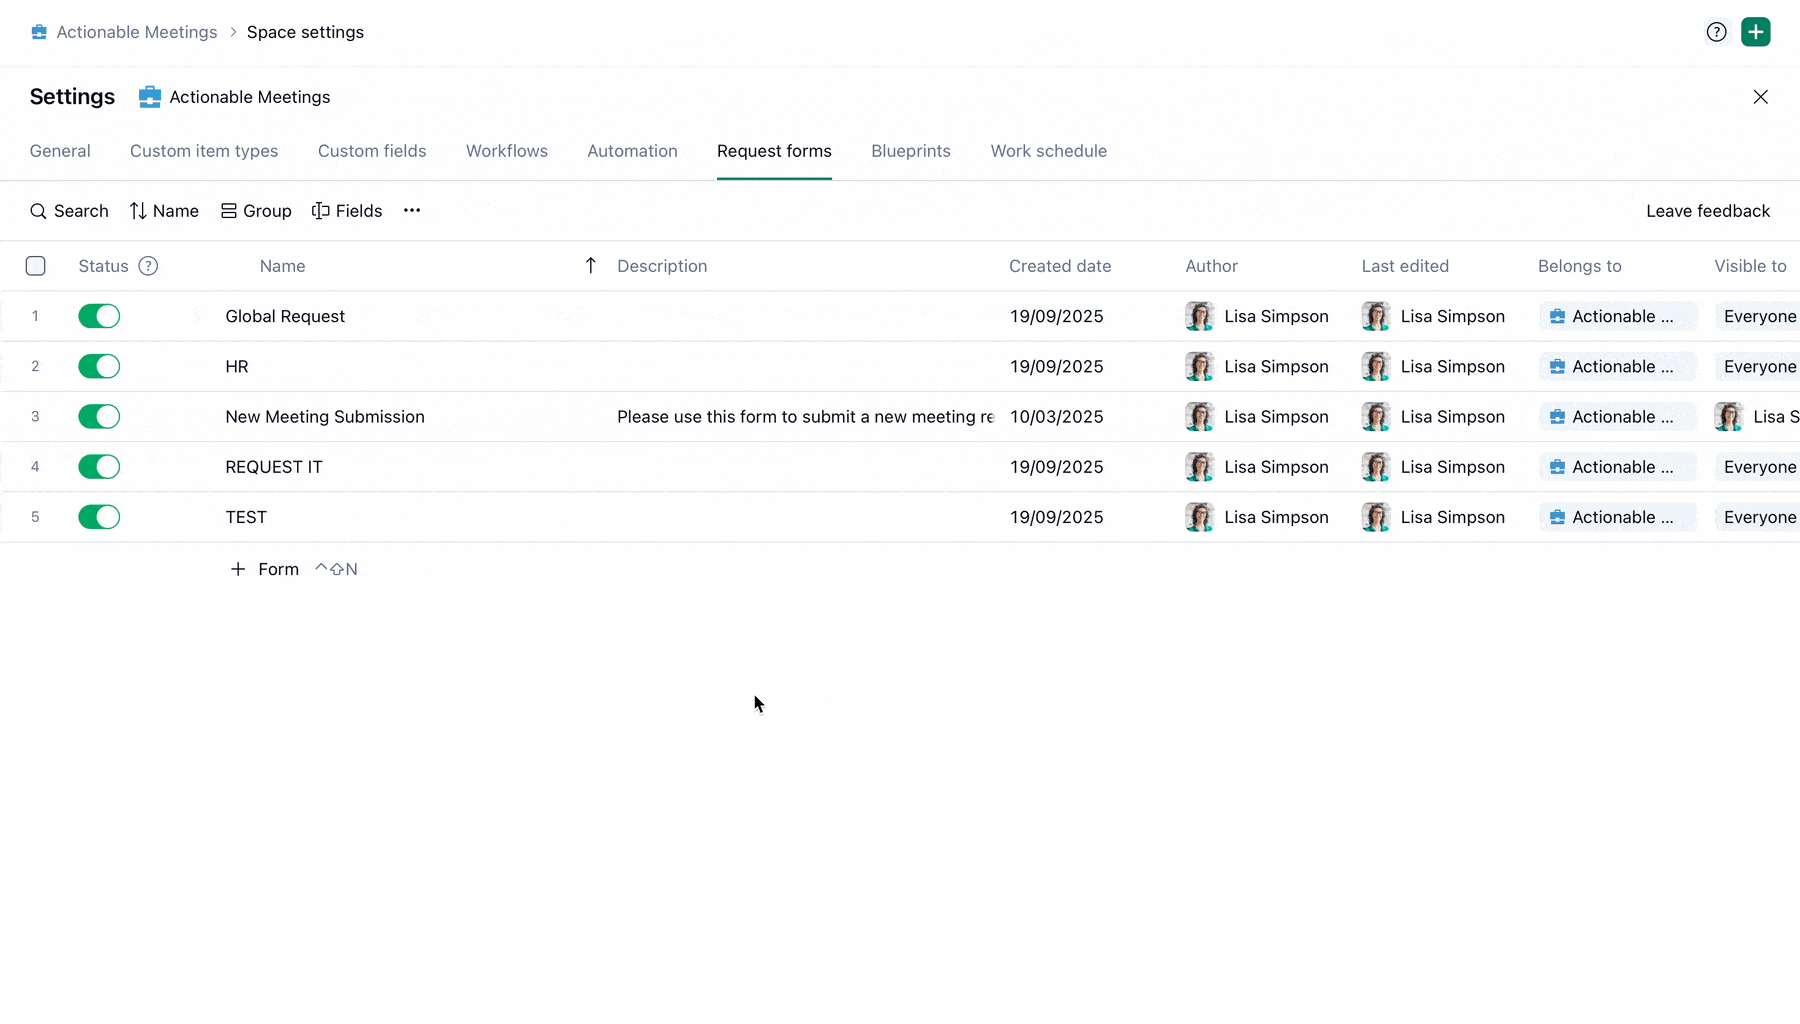1800x1024 pixels.
Task: Click the Name column sort arrow
Action: point(590,266)
